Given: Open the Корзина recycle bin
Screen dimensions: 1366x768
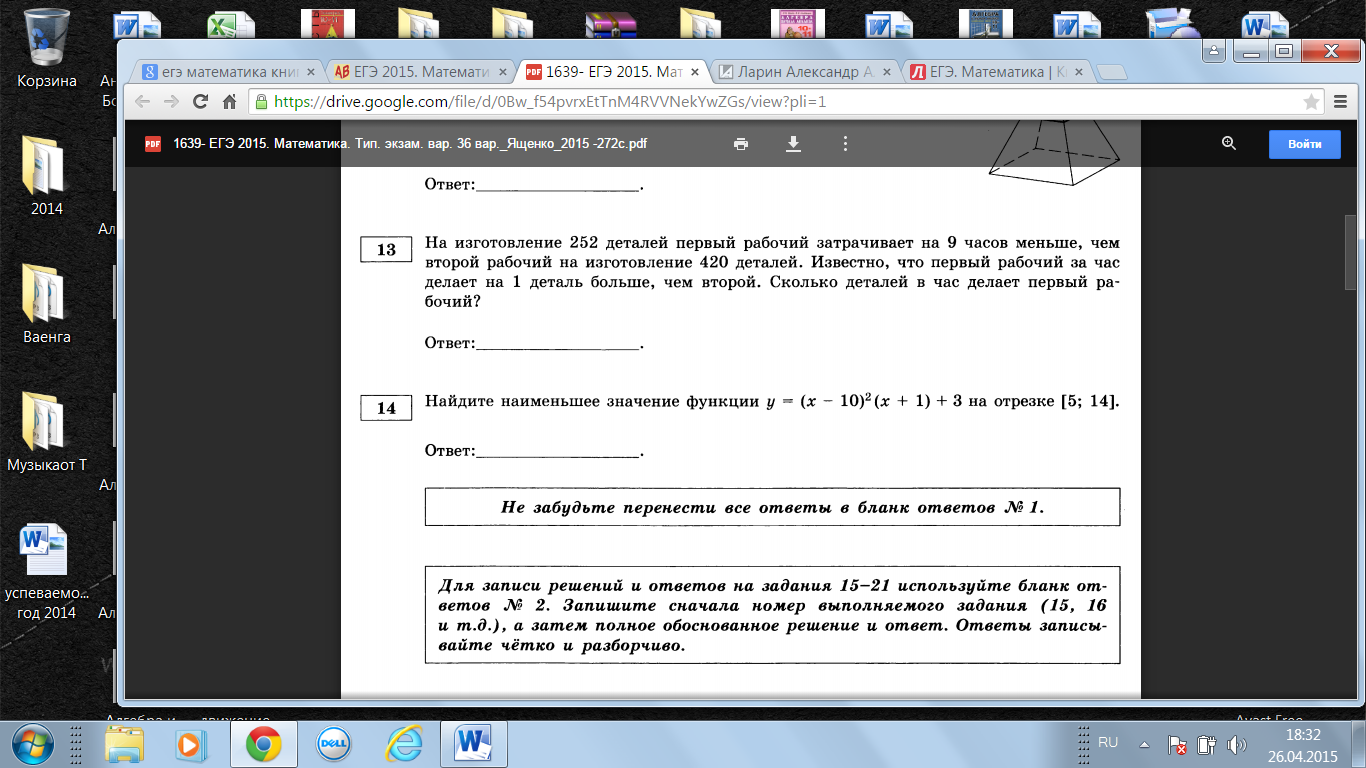Looking at the screenshot, I should coord(47,47).
